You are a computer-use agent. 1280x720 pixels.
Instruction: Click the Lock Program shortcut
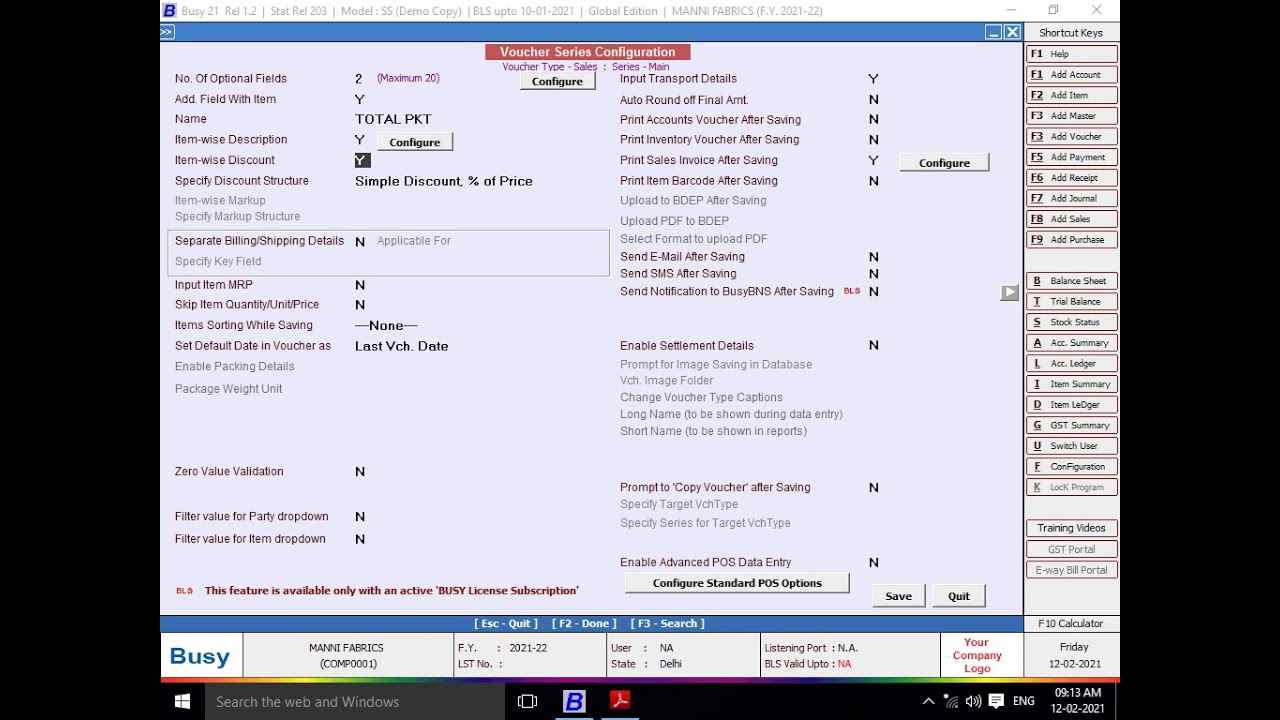tap(1071, 487)
